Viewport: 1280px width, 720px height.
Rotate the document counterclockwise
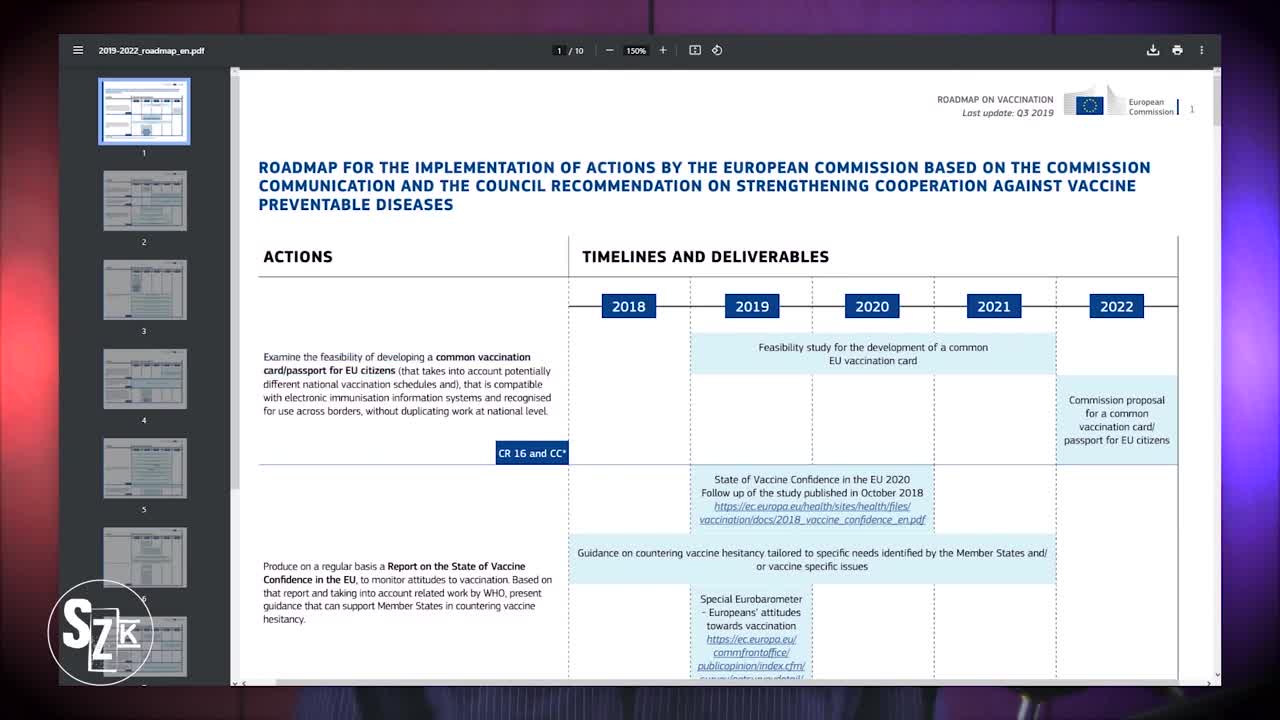click(x=717, y=50)
